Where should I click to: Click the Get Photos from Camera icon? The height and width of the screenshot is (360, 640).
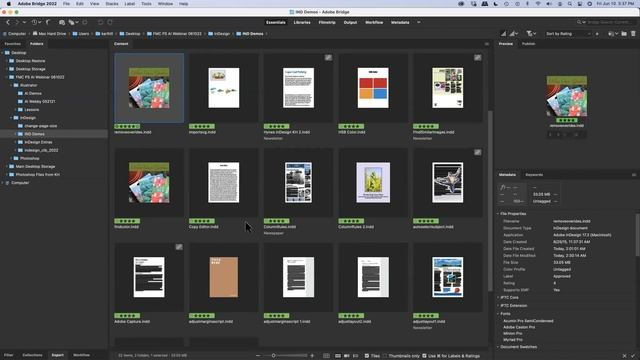[62, 22]
